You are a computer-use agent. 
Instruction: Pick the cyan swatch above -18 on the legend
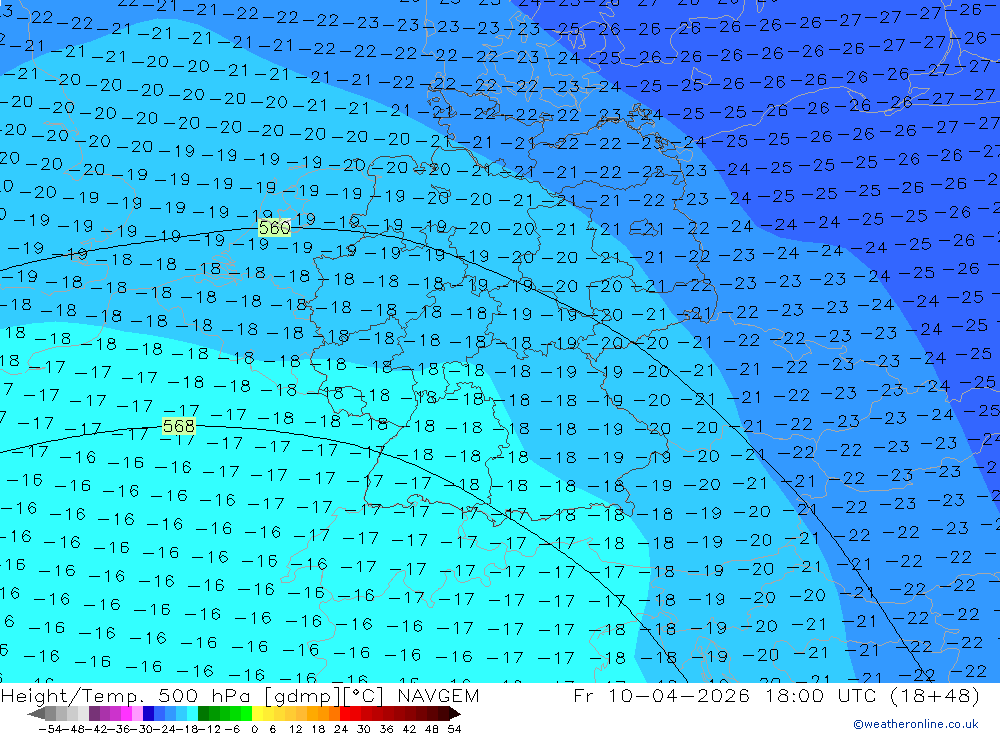pos(192,714)
